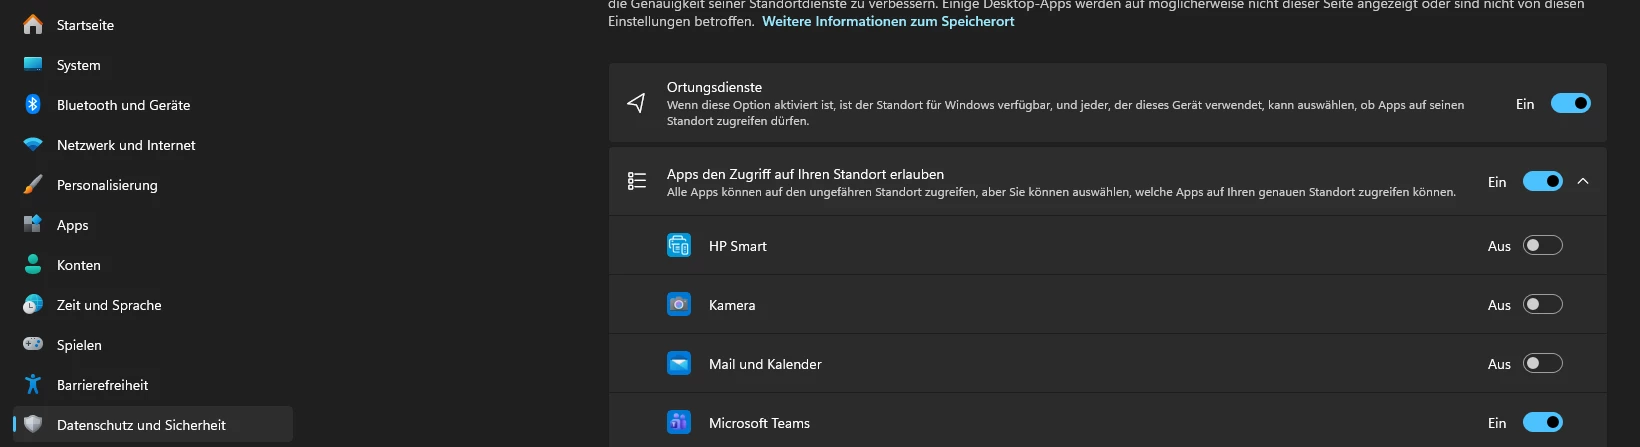Click the Kamera app icon
Image resolution: width=1640 pixels, height=447 pixels.
point(679,305)
